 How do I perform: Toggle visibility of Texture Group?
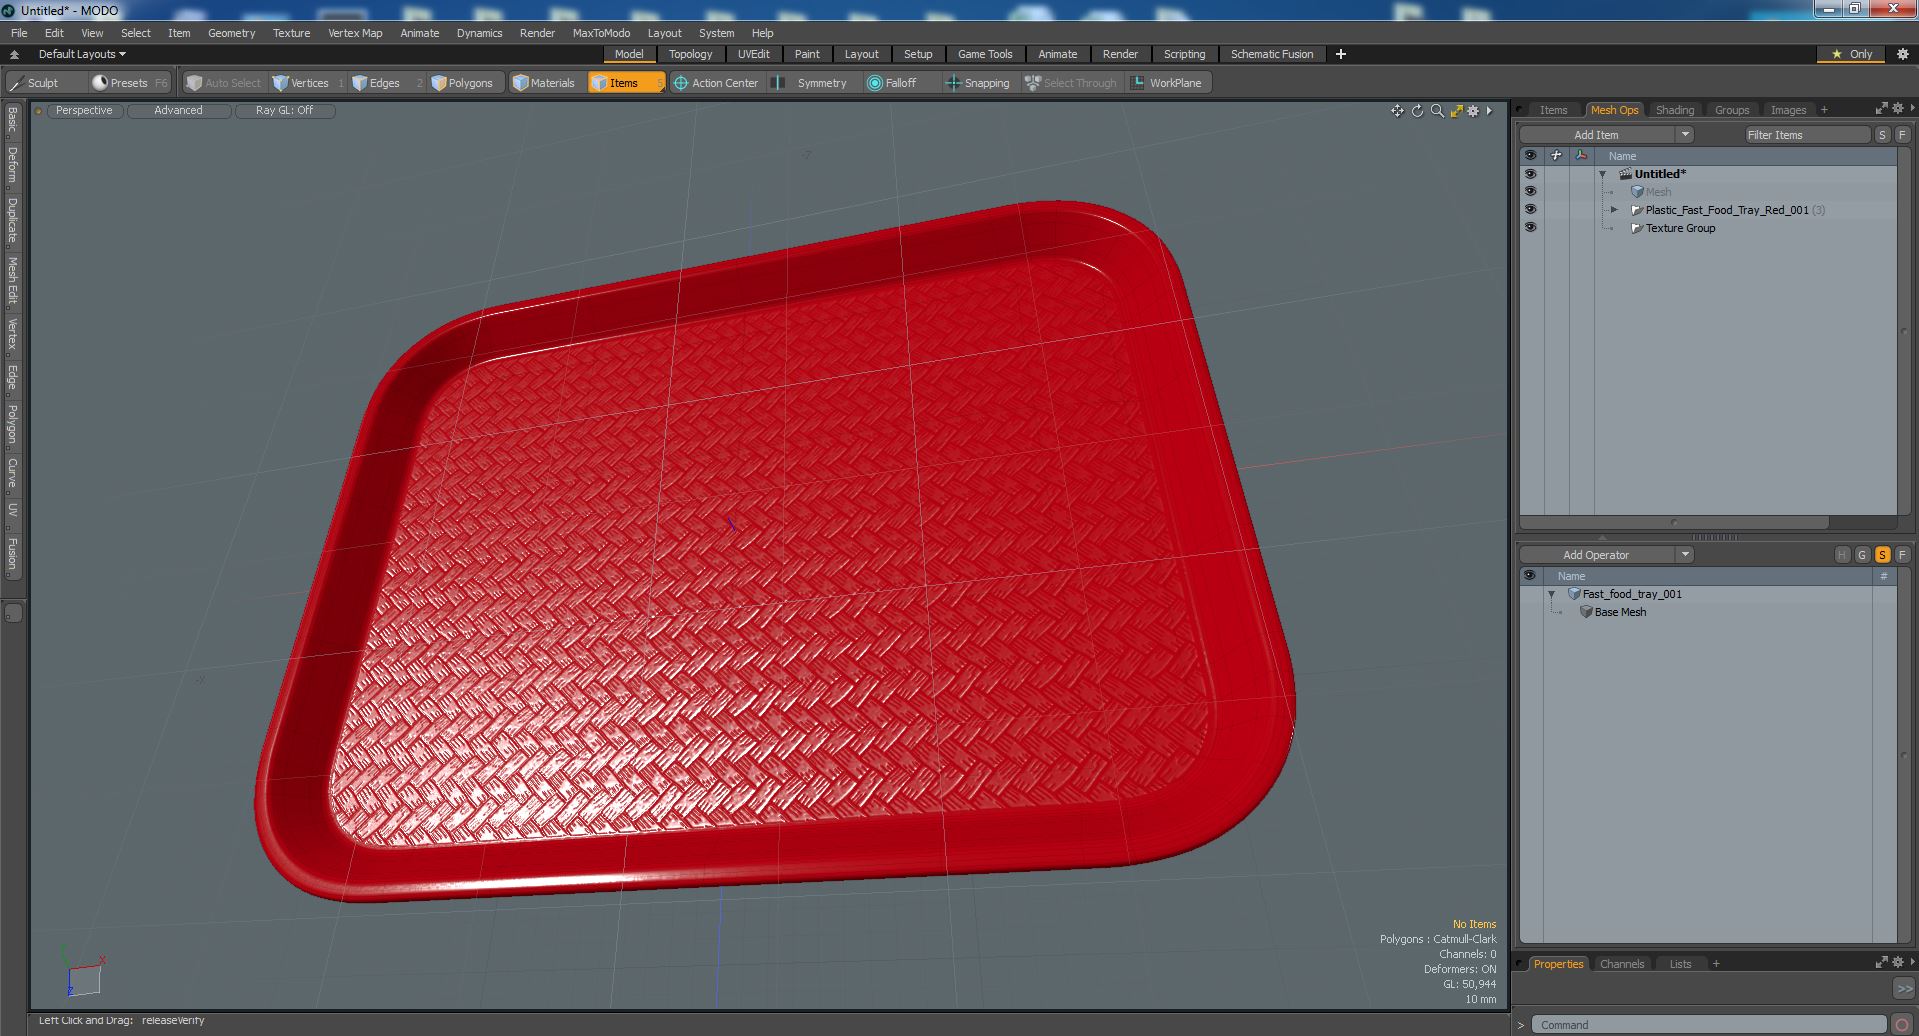coord(1530,228)
